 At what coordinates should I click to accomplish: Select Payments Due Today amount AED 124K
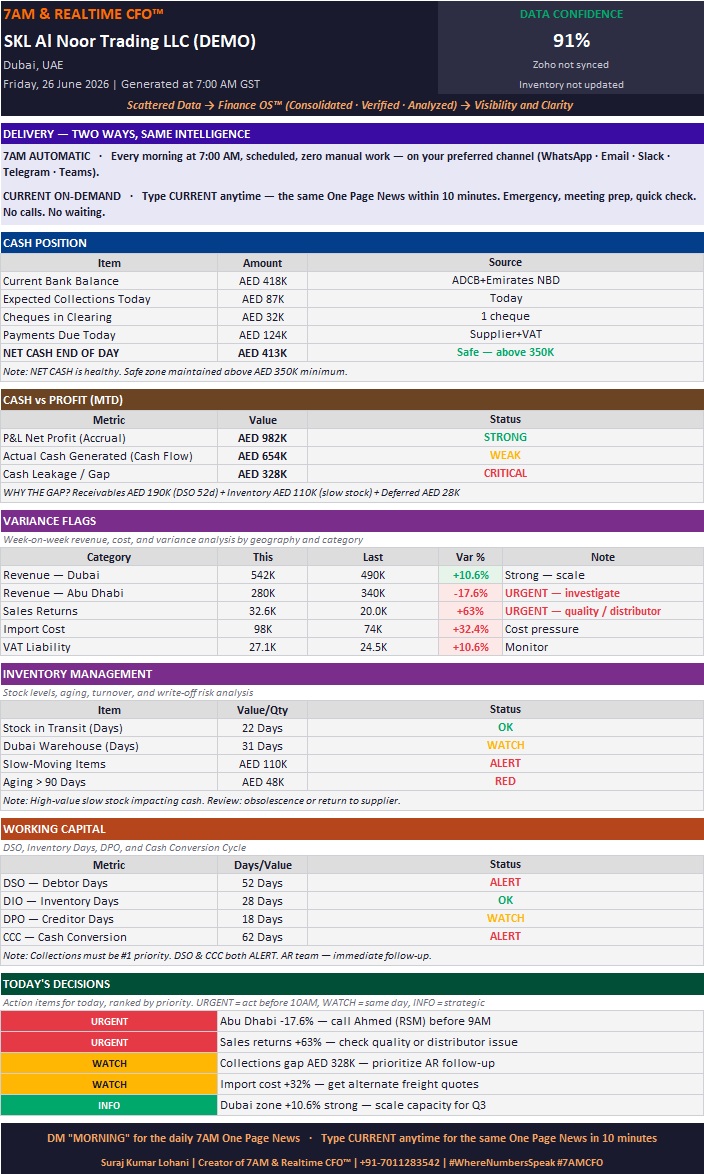[x=262, y=335]
